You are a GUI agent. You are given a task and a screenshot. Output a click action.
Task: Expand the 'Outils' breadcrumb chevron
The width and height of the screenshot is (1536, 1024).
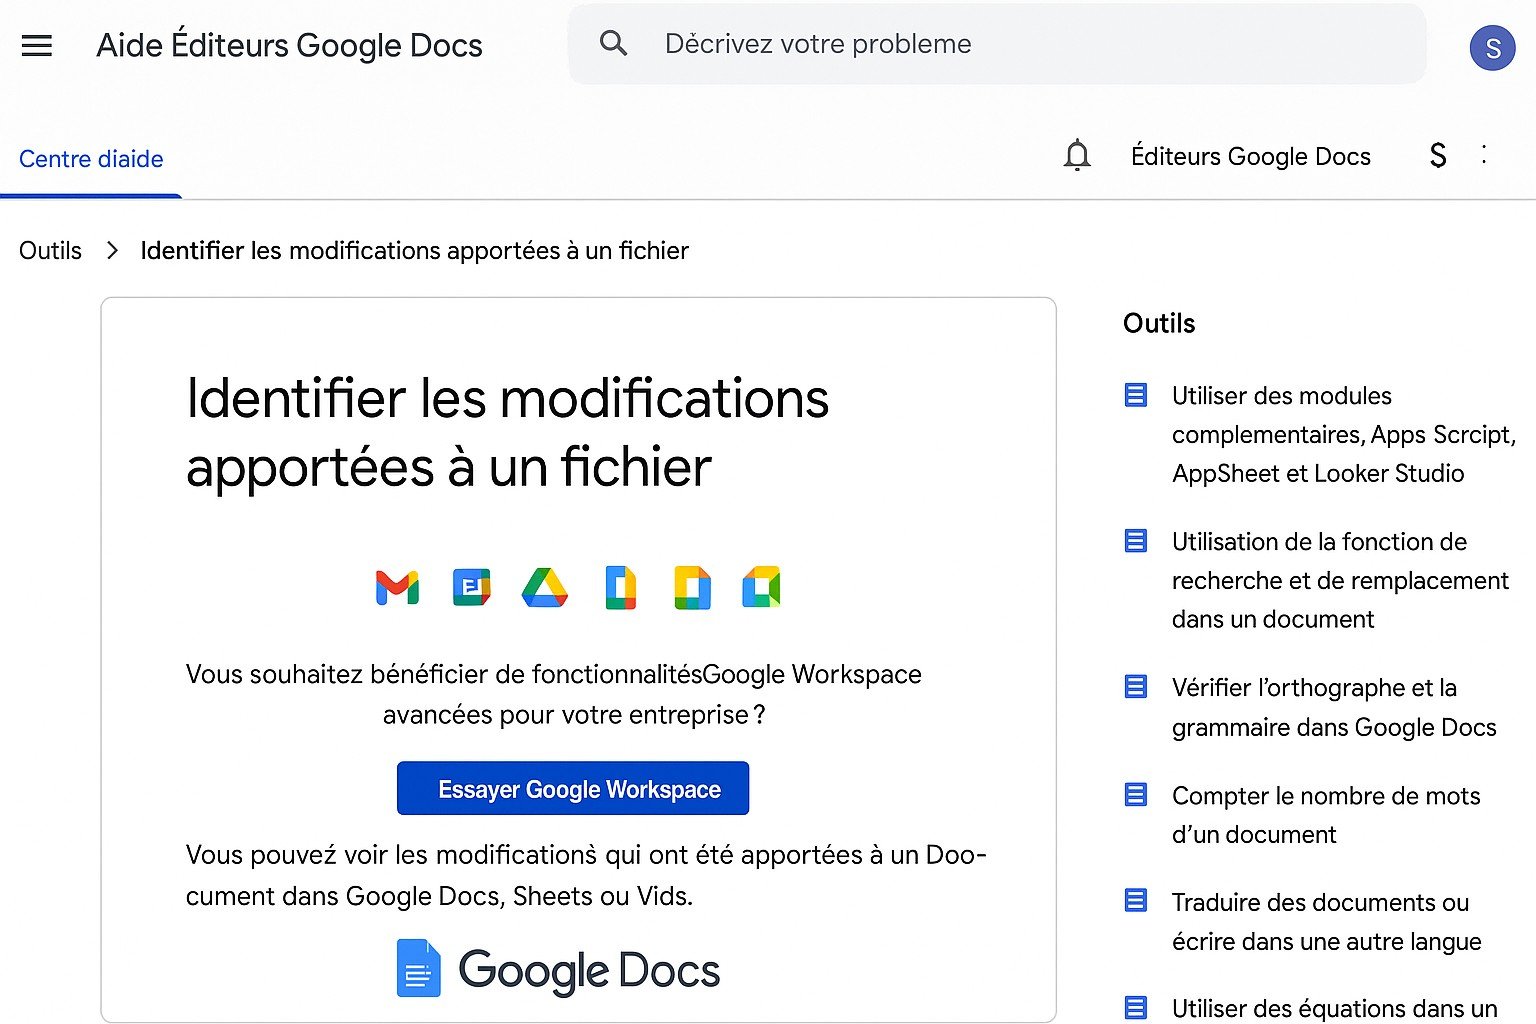(x=112, y=251)
